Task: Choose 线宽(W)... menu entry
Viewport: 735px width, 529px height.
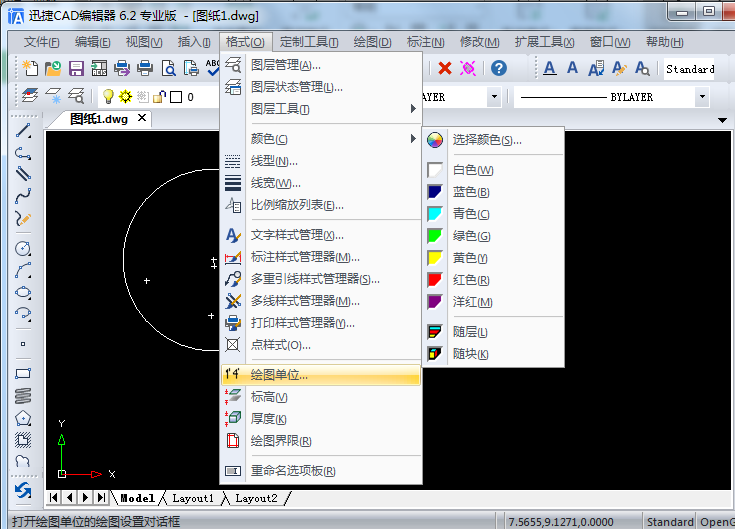Action: pyautogui.click(x=321, y=183)
